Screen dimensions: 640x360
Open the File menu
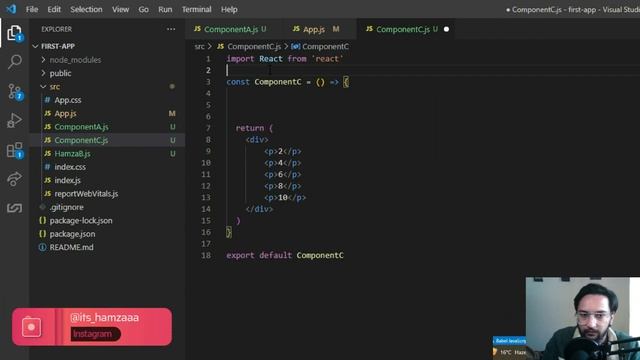click(x=32, y=9)
